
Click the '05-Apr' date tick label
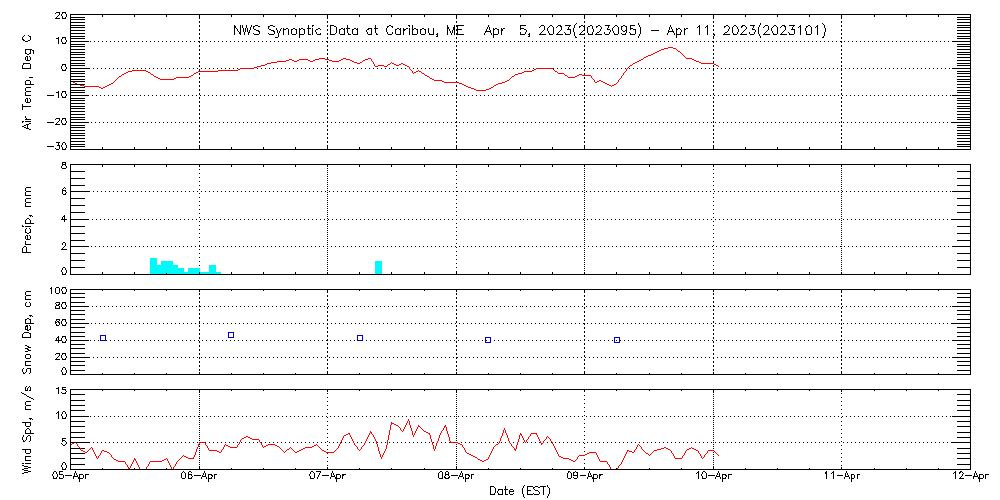coord(71,477)
